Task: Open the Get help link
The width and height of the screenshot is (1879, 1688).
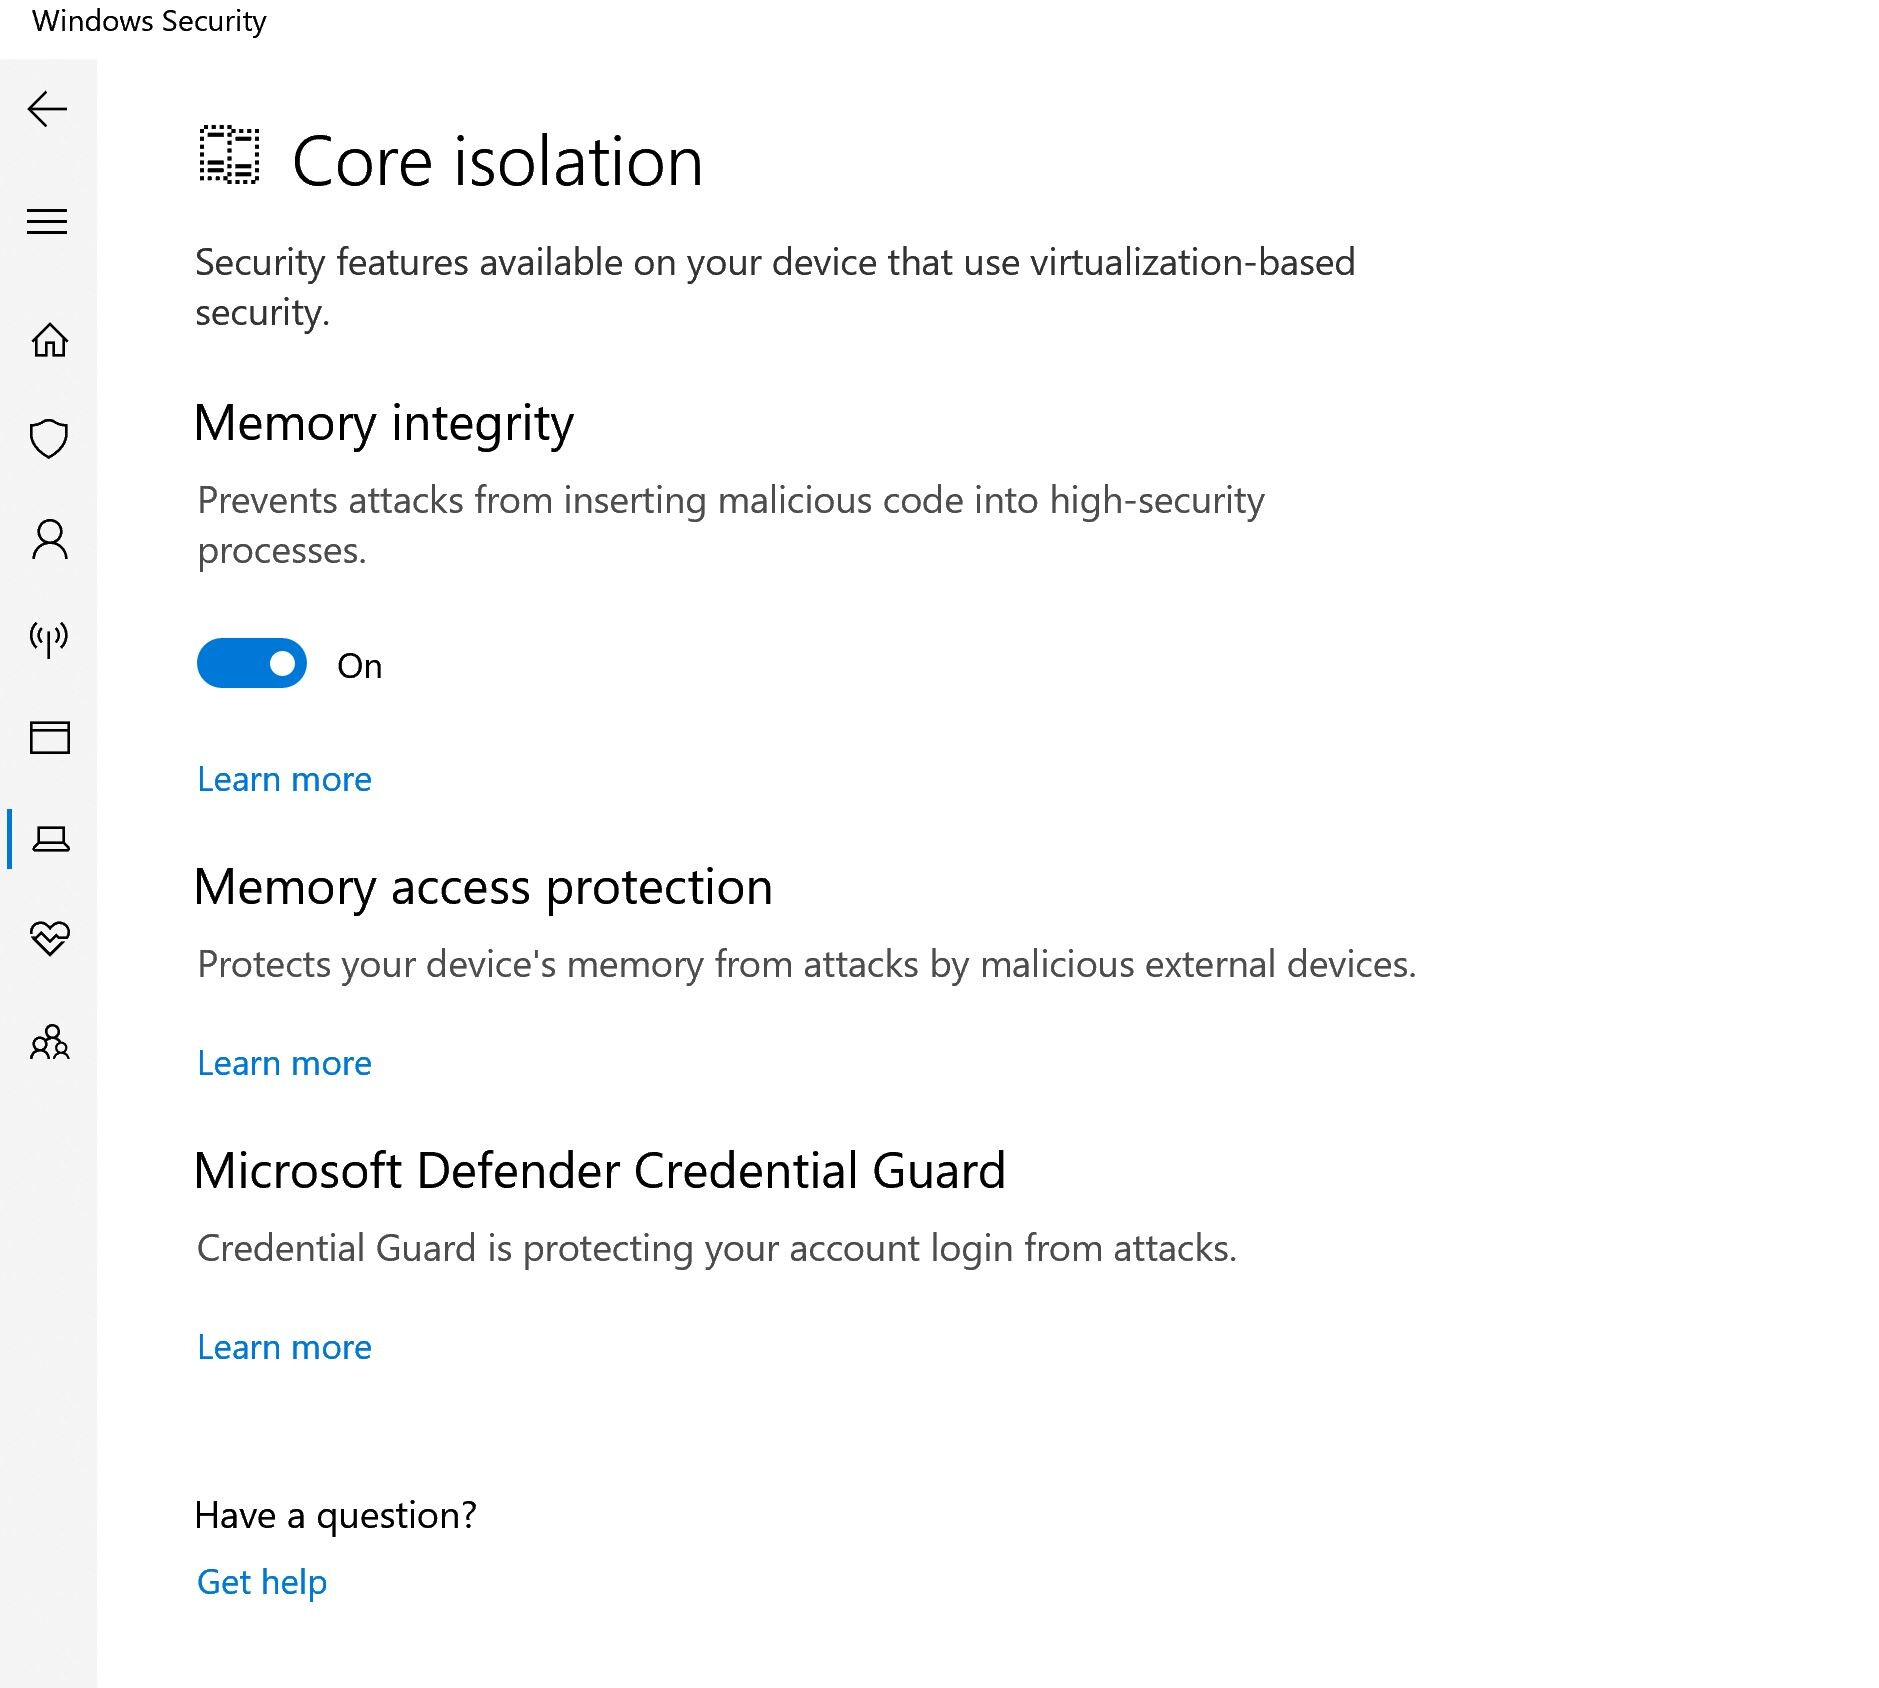Action: pyautogui.click(x=262, y=1582)
